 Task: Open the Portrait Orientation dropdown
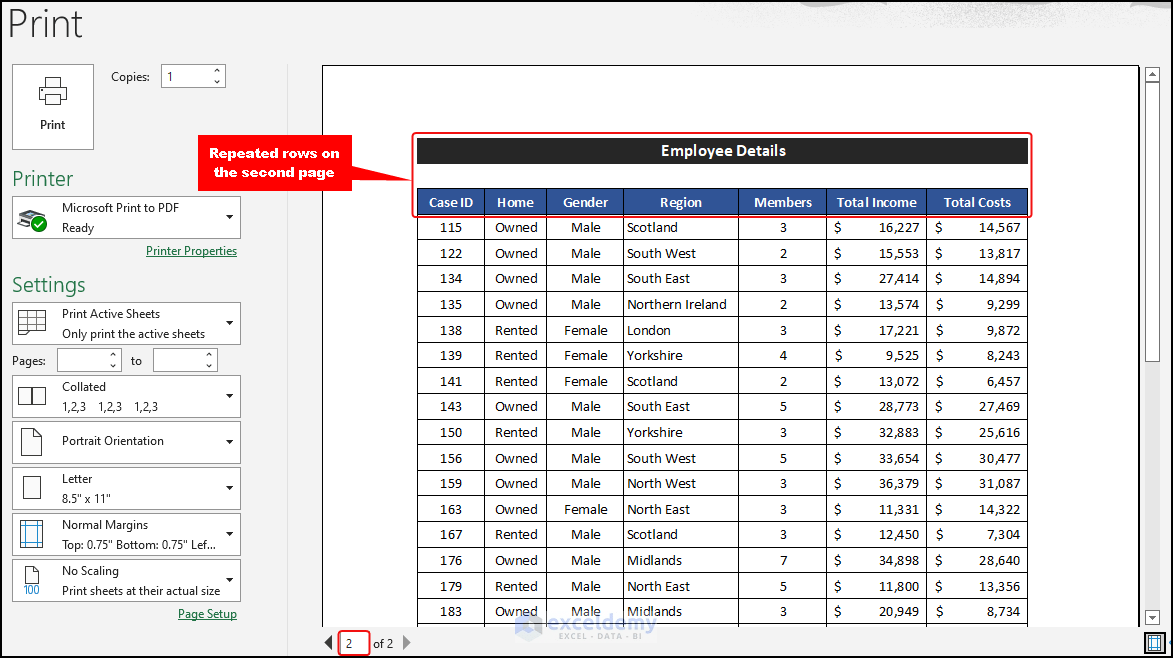(x=231, y=442)
